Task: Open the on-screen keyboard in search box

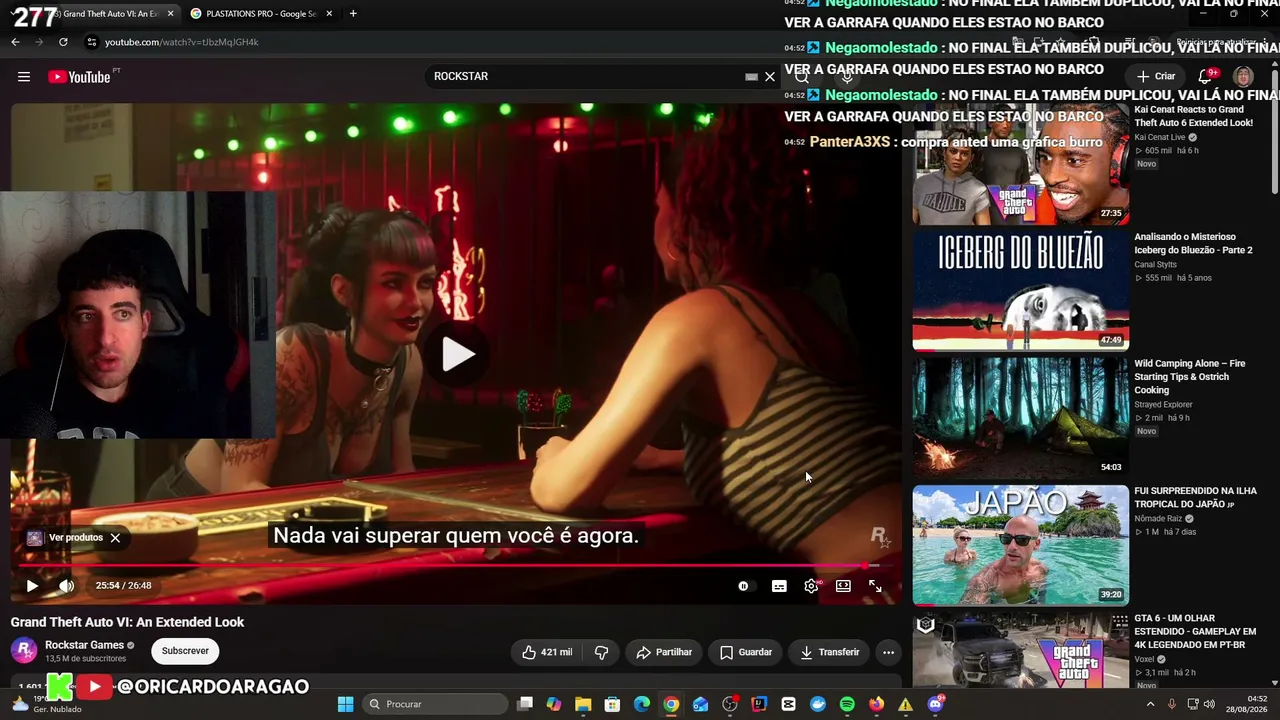Action: 751,77
